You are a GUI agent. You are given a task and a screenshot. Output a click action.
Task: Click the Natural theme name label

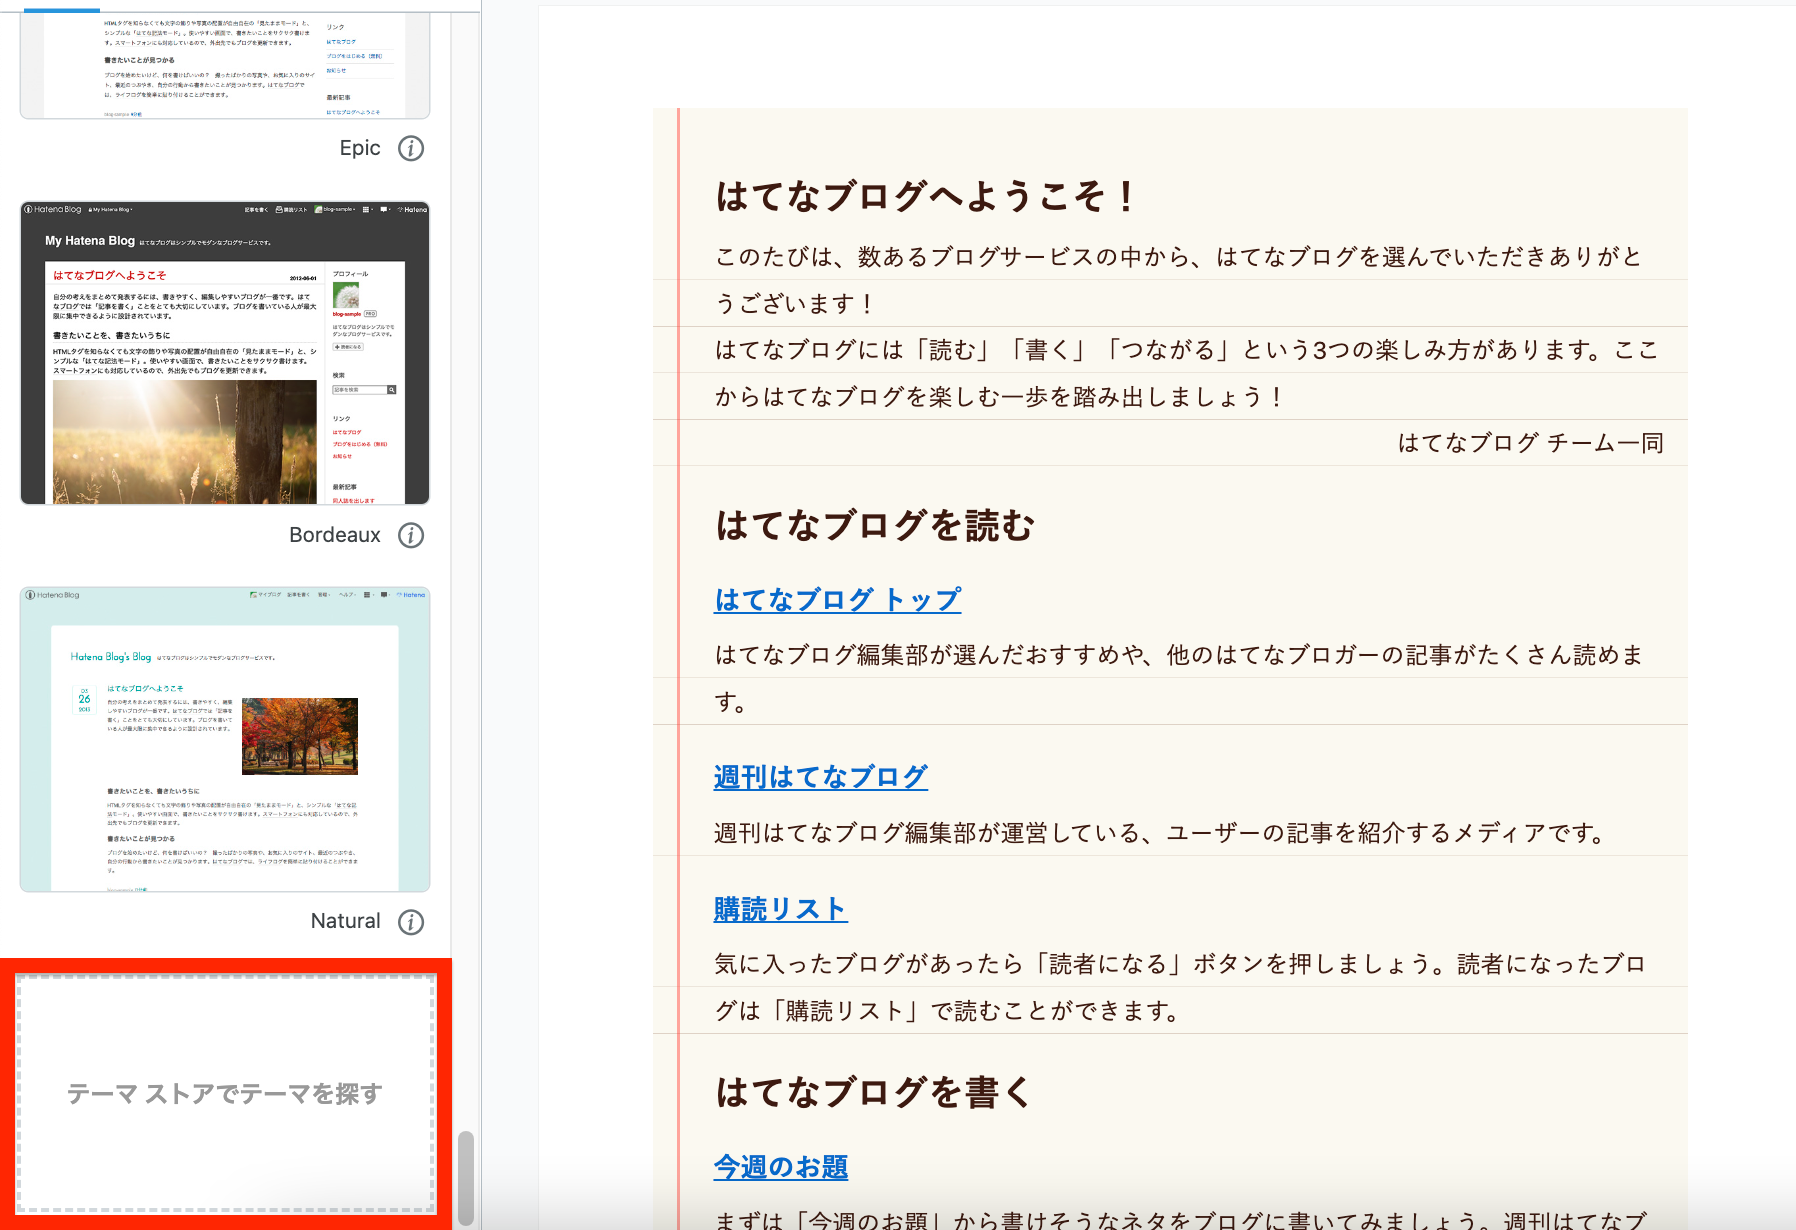pos(346,921)
